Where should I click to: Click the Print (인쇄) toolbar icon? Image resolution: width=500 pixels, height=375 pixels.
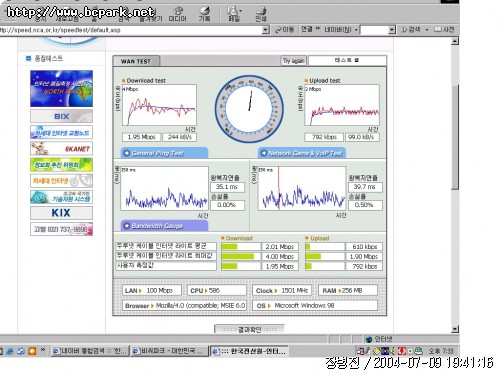click(261, 14)
